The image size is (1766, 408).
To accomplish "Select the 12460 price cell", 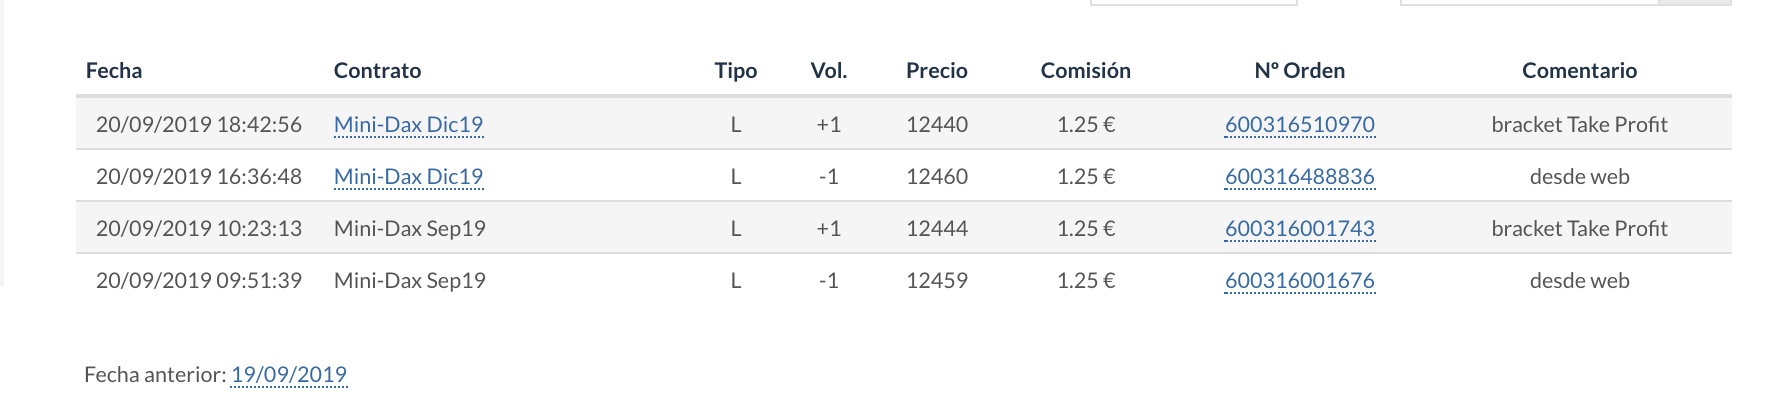I will (x=936, y=177).
